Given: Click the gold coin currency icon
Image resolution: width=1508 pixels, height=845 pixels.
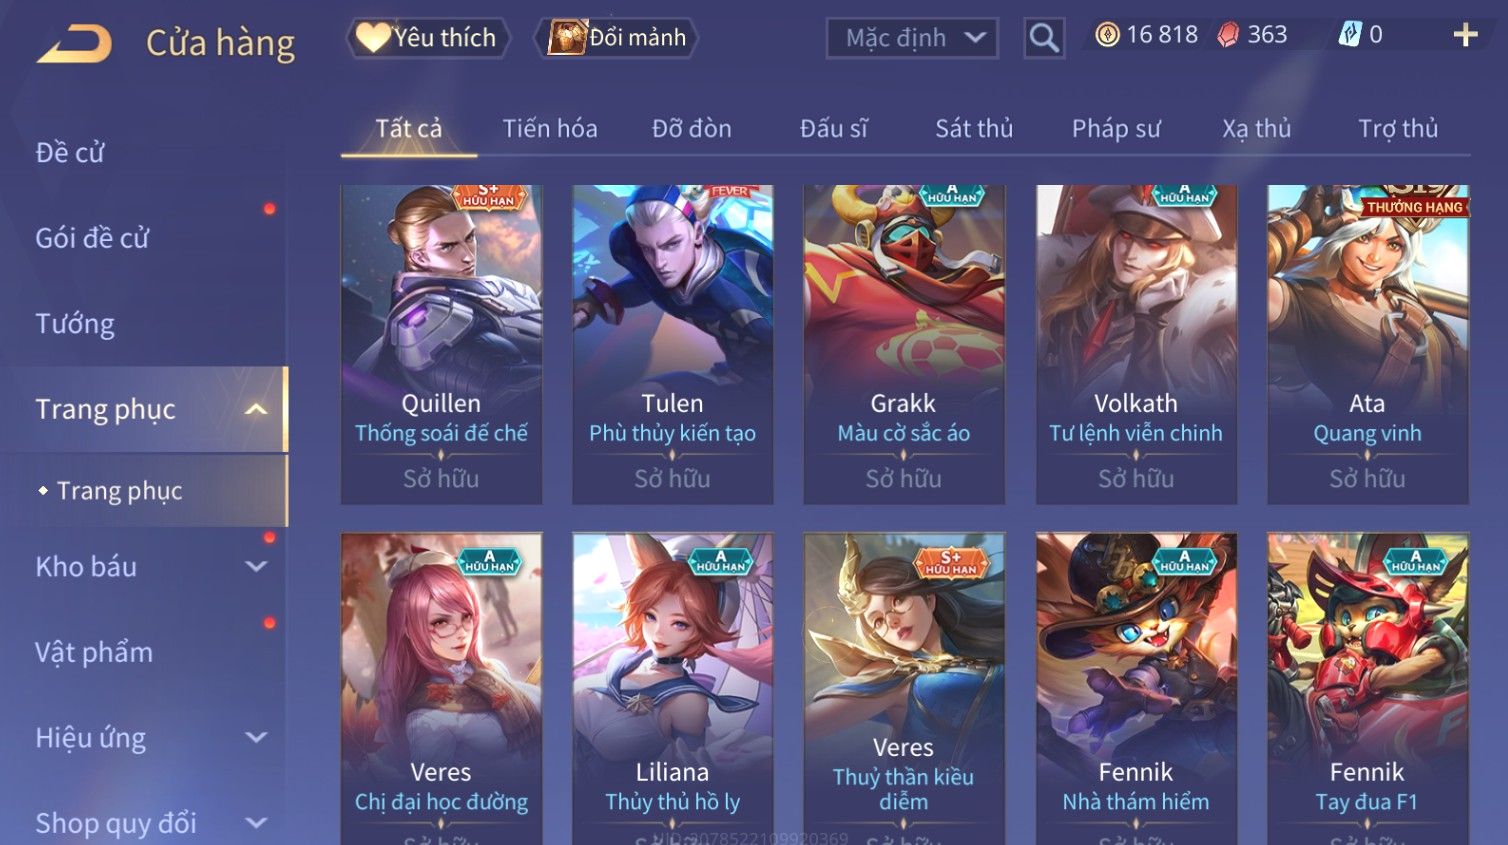Looking at the screenshot, I should tap(1106, 35).
